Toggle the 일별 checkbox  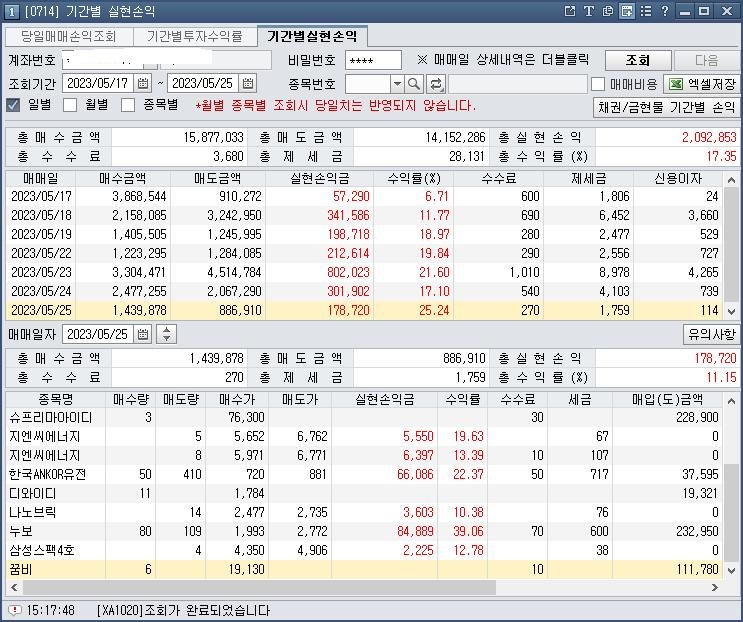tap(14, 105)
